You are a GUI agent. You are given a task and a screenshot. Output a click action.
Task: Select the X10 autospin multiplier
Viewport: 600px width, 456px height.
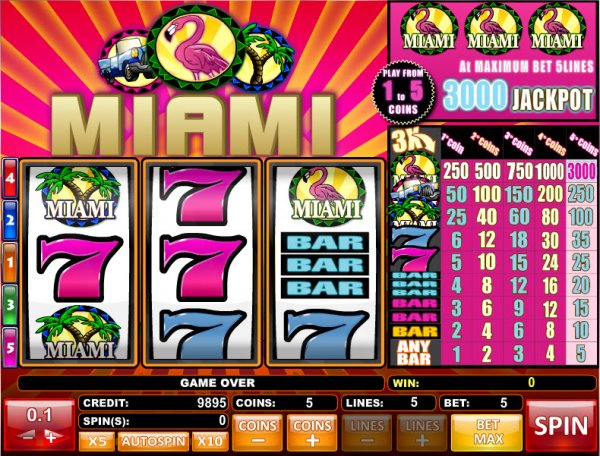pos(210,441)
